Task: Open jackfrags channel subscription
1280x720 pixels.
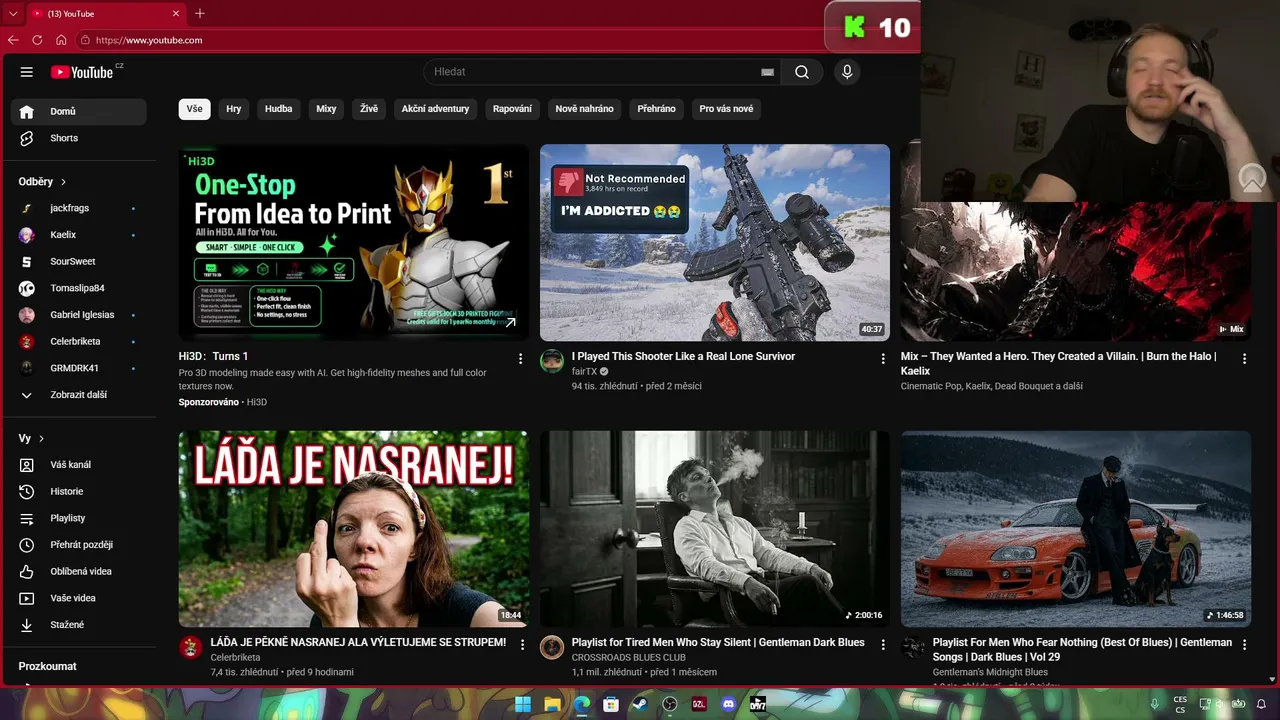Action: [79, 208]
